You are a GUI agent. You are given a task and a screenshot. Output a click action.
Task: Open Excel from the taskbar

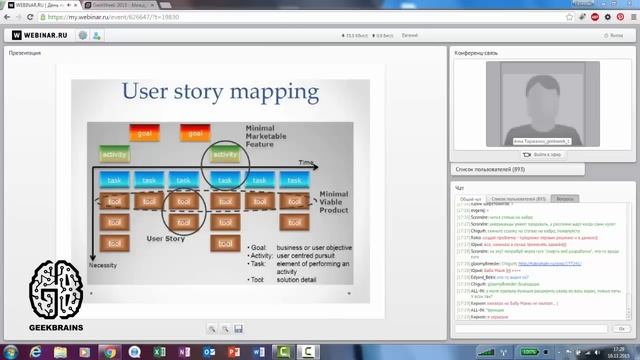[x=160, y=352]
